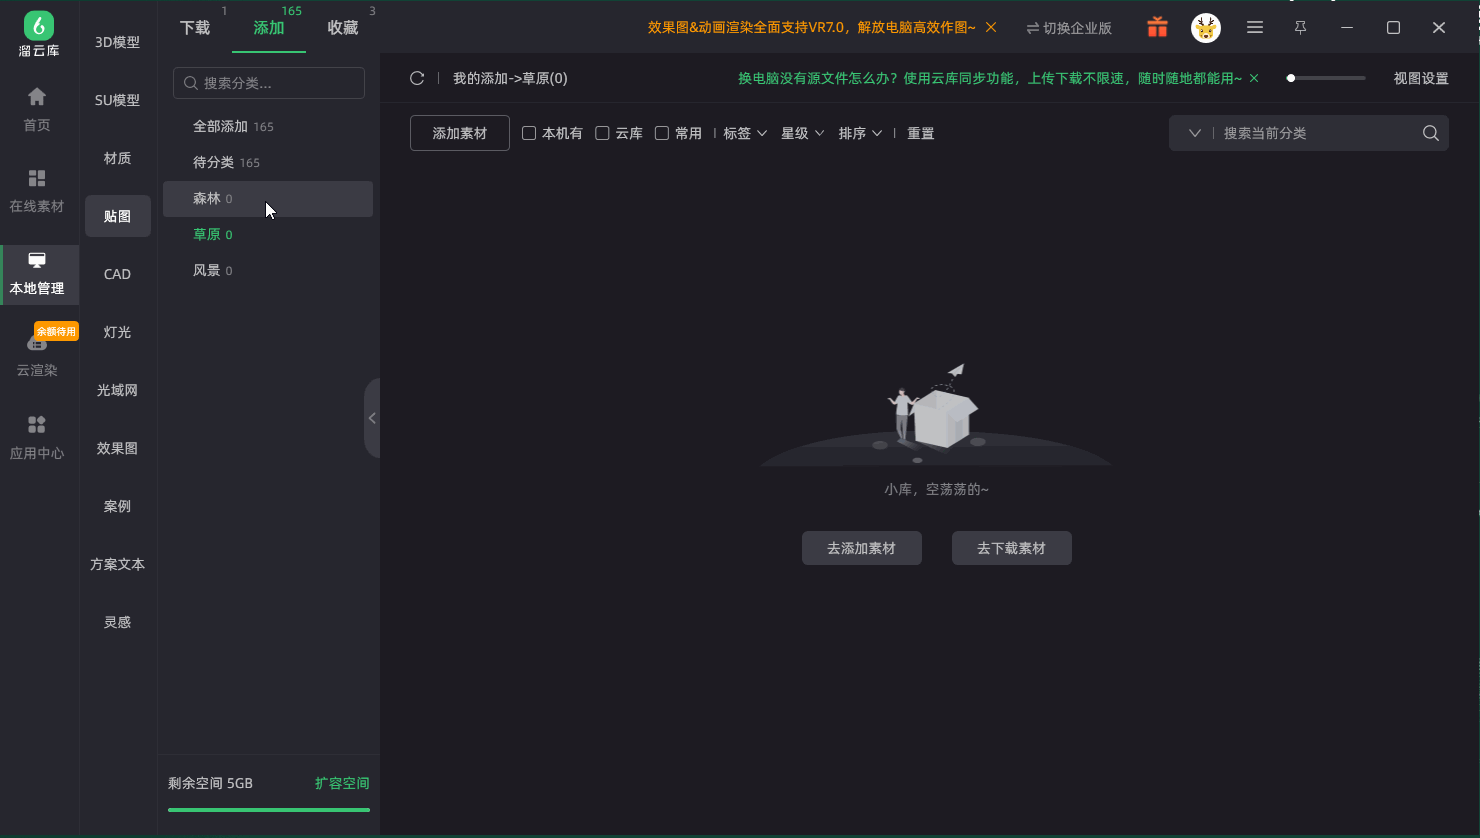Viewport: 1480px width, 838px height.
Task: Switch to the 收藏 tab
Action: [343, 28]
